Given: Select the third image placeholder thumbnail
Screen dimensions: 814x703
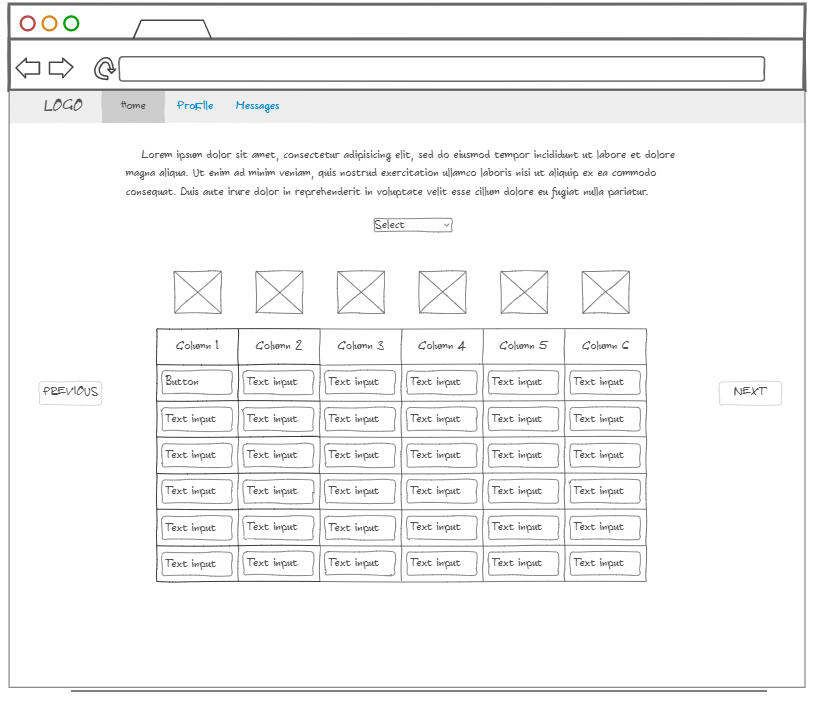Looking at the screenshot, I should [360, 292].
